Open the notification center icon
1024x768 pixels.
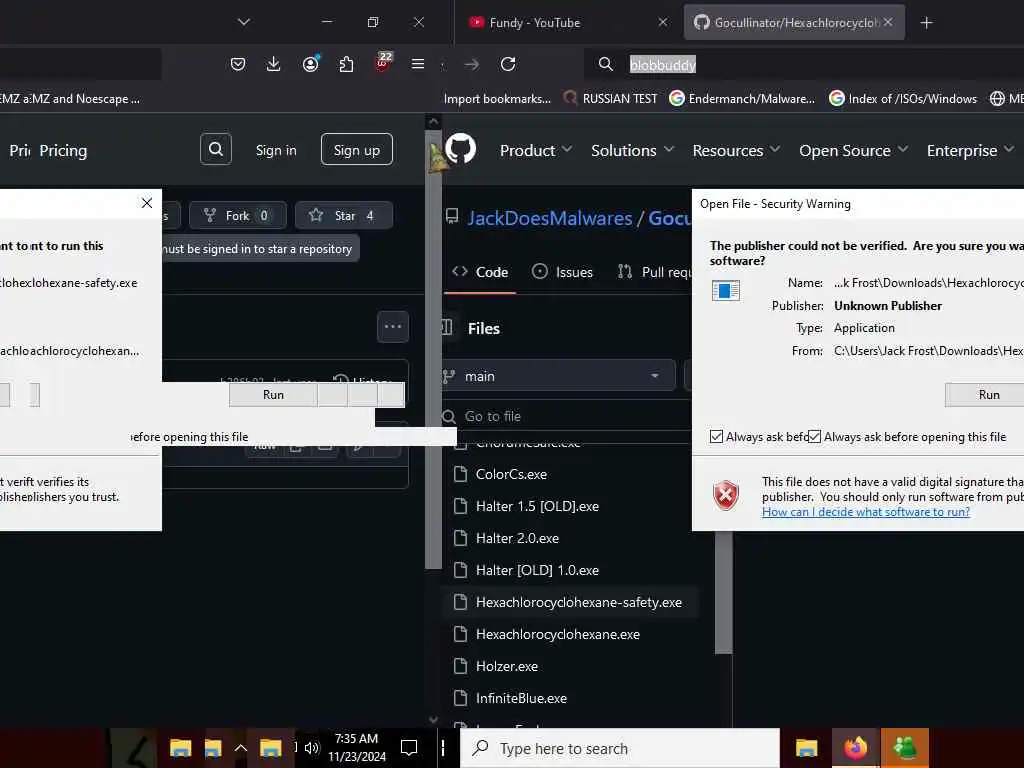[409, 748]
